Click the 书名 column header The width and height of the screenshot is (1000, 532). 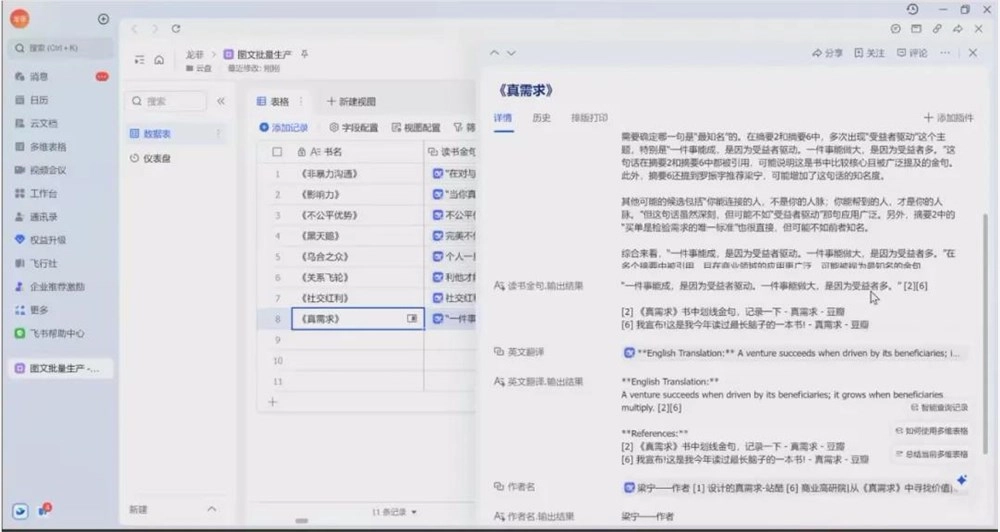pyautogui.click(x=357, y=152)
